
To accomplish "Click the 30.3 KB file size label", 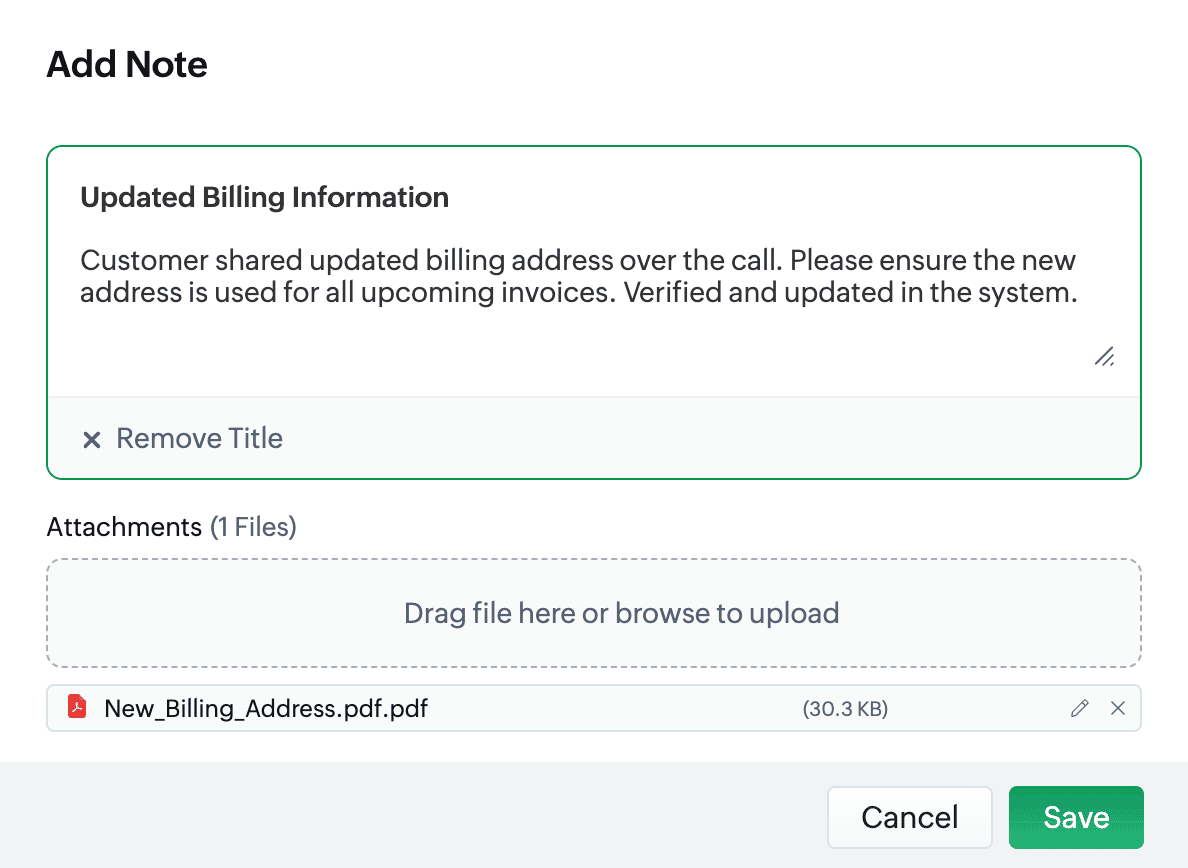I will pyautogui.click(x=845, y=709).
